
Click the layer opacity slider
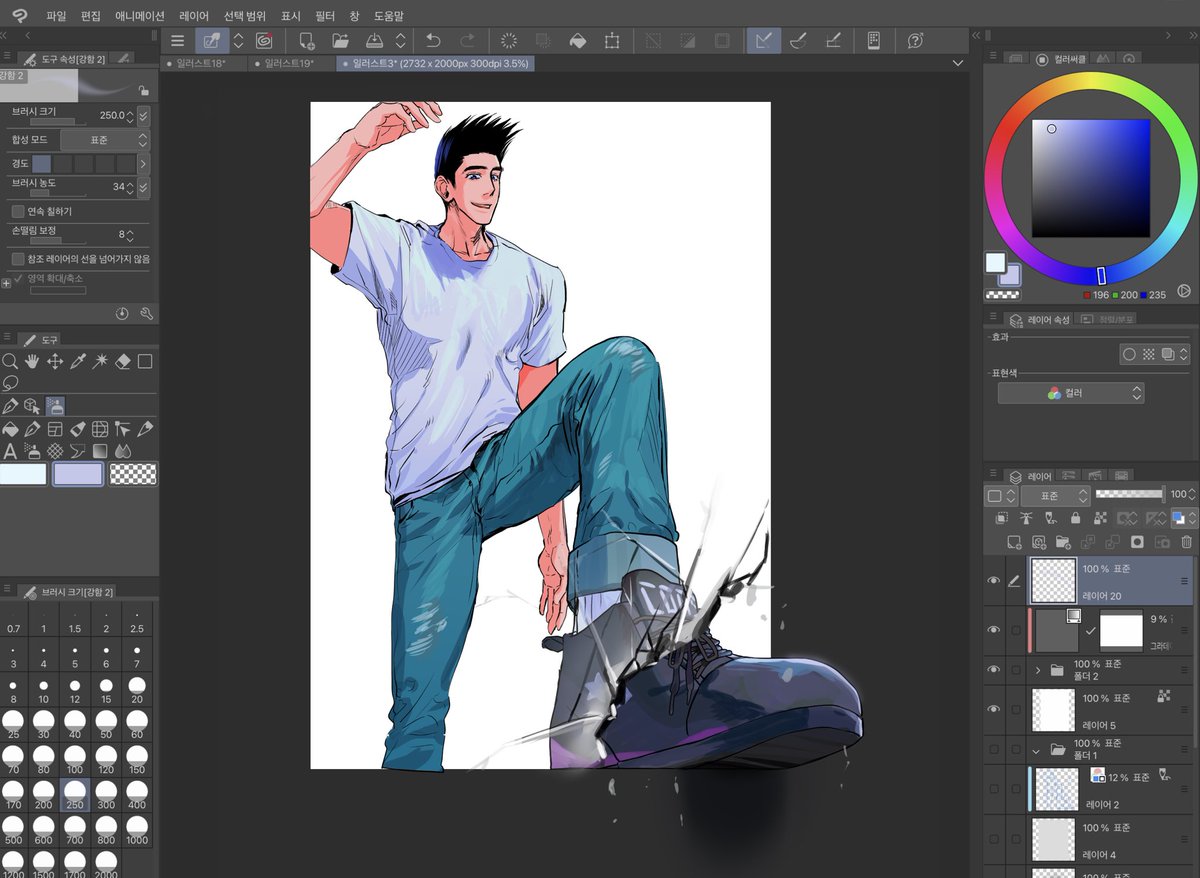point(1130,494)
